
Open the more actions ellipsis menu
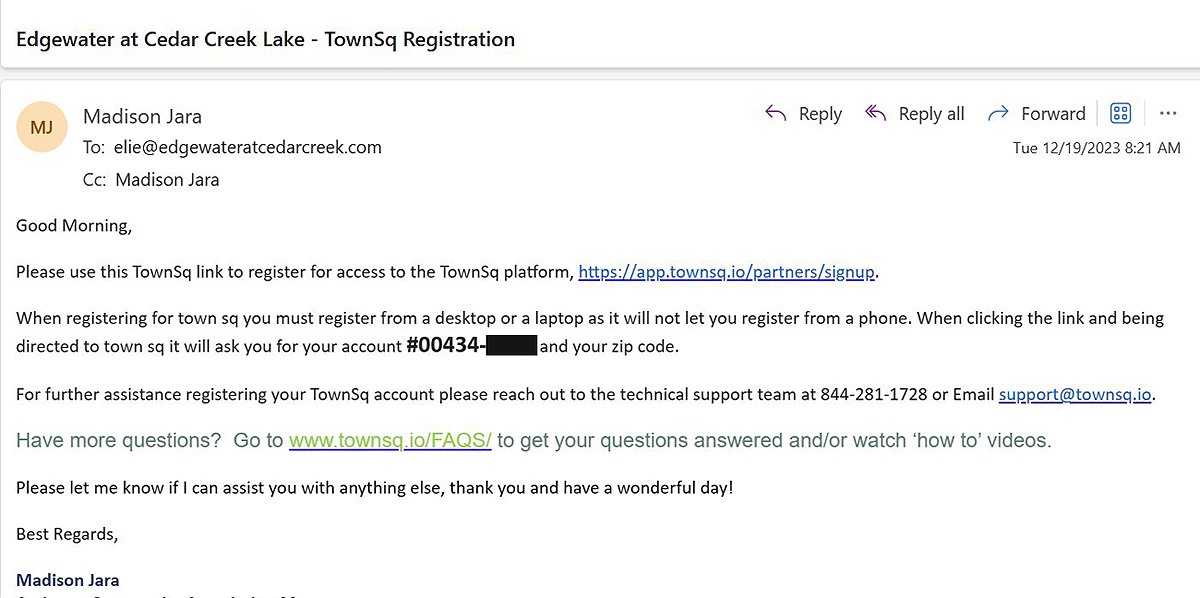(1168, 113)
